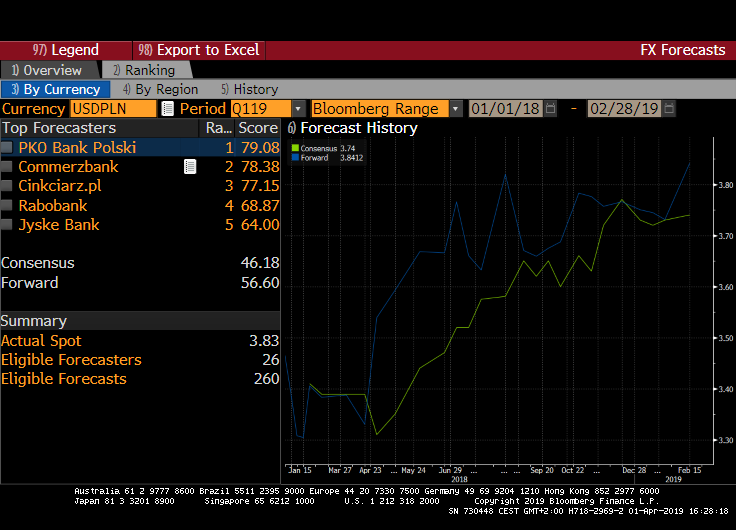Click the blue Forward legend swatch
Screen dimensions: 736x530
pos(295,157)
